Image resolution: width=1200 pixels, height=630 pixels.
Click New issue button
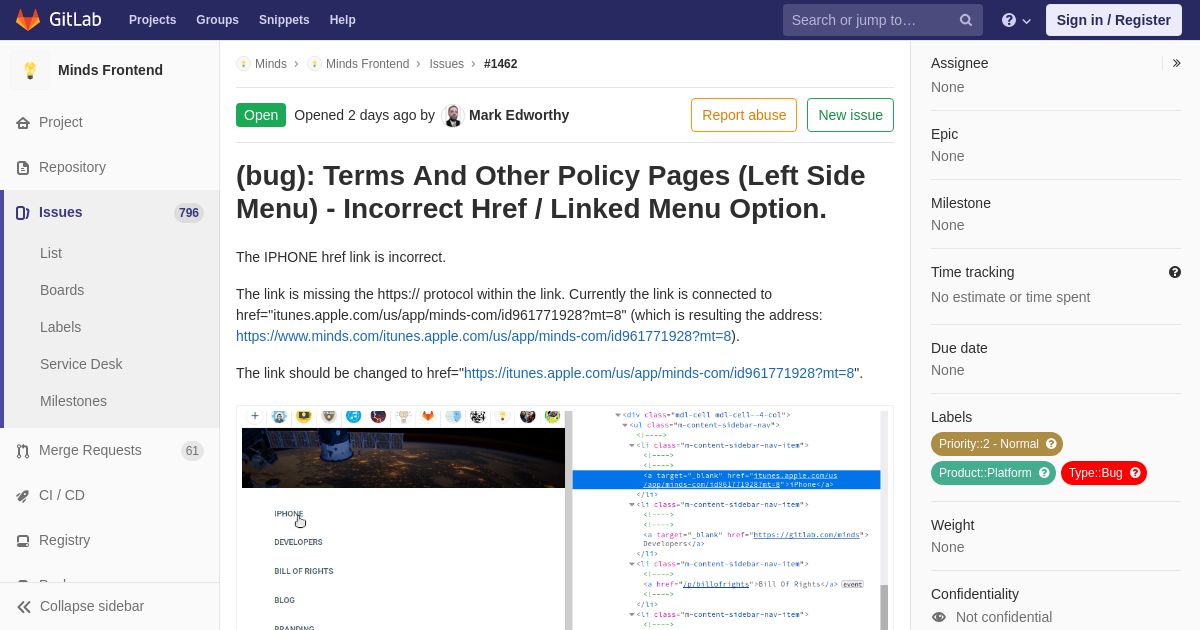[x=850, y=115]
